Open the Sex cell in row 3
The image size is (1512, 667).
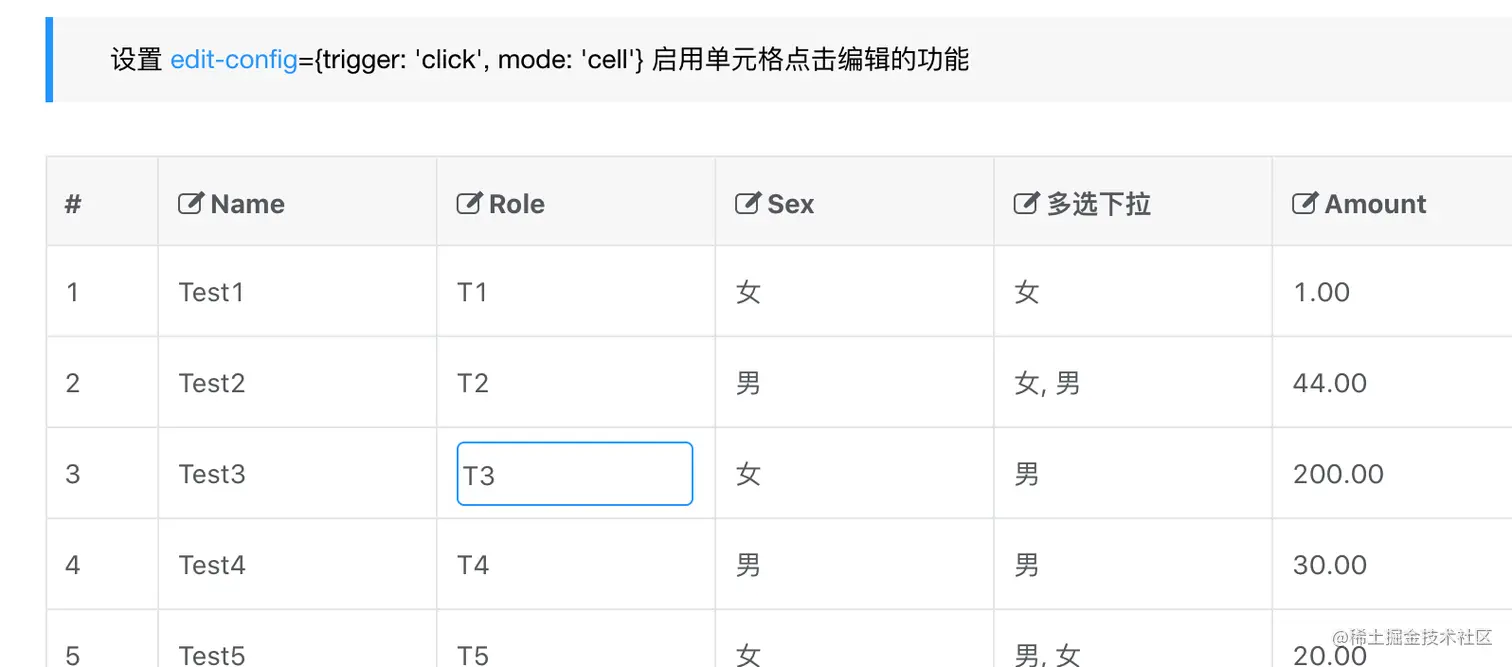748,474
